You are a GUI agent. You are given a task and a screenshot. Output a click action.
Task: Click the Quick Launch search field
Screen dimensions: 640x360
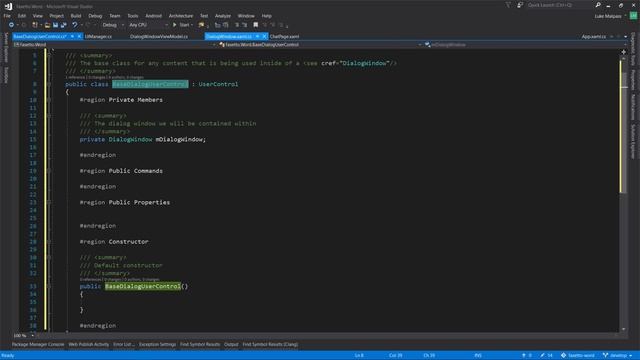pos(560,5)
